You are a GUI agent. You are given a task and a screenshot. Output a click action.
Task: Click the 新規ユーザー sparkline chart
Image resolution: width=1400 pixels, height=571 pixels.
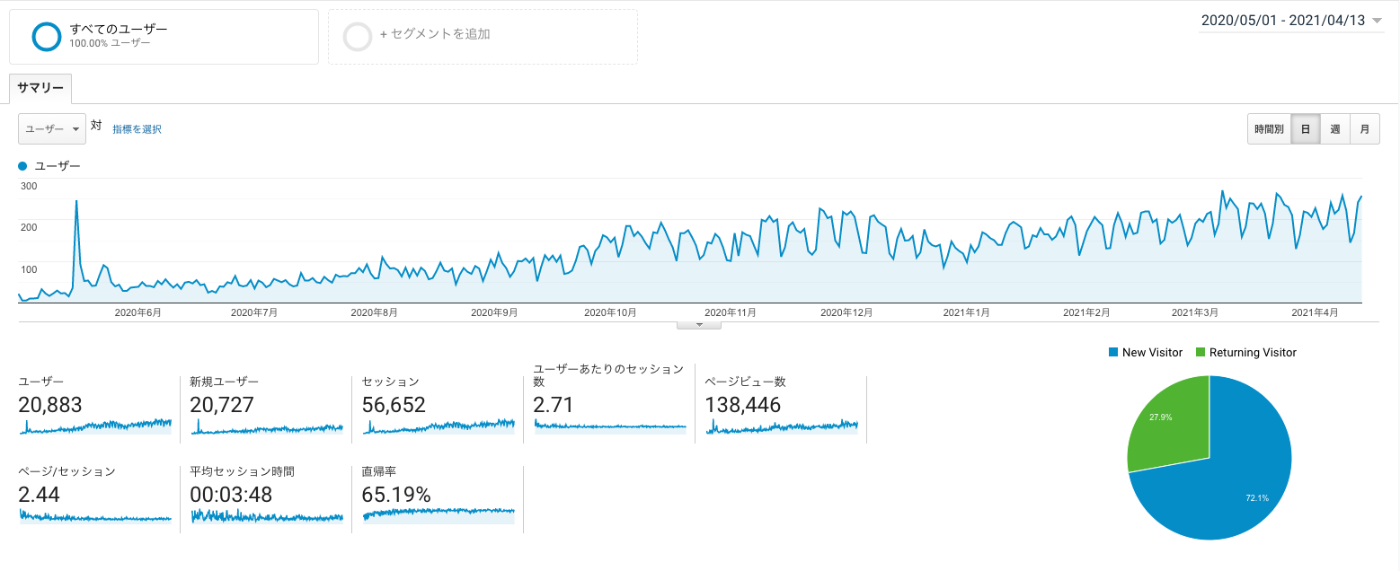point(267,427)
